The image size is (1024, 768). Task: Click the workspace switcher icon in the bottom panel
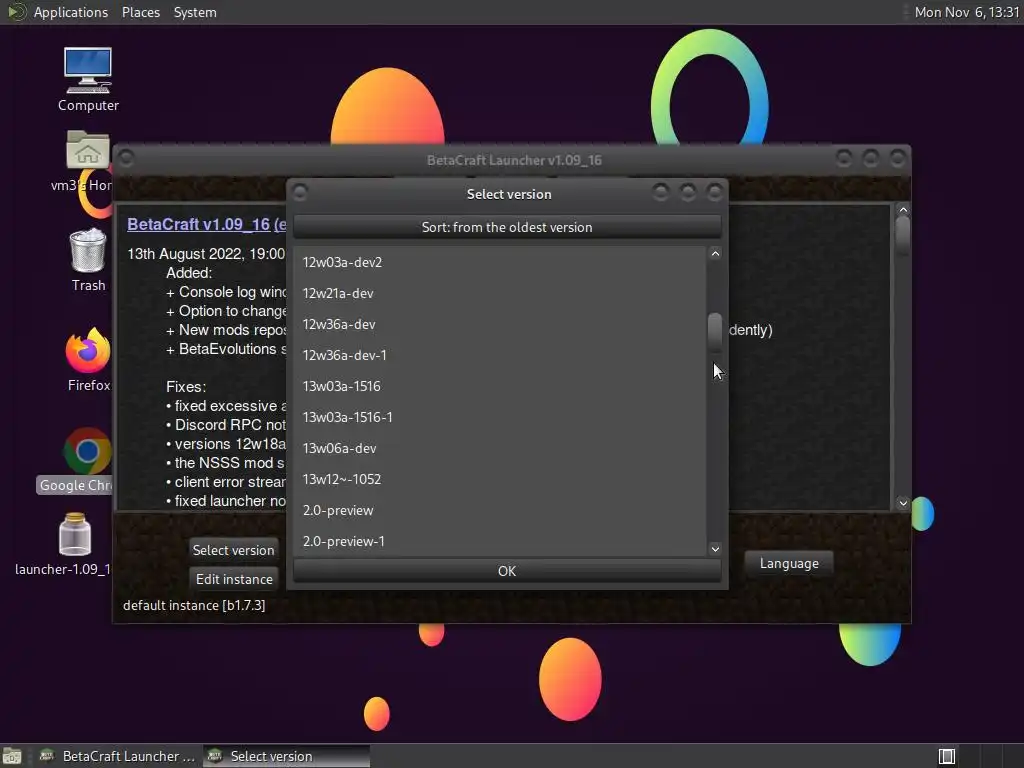pyautogui.click(x=946, y=756)
